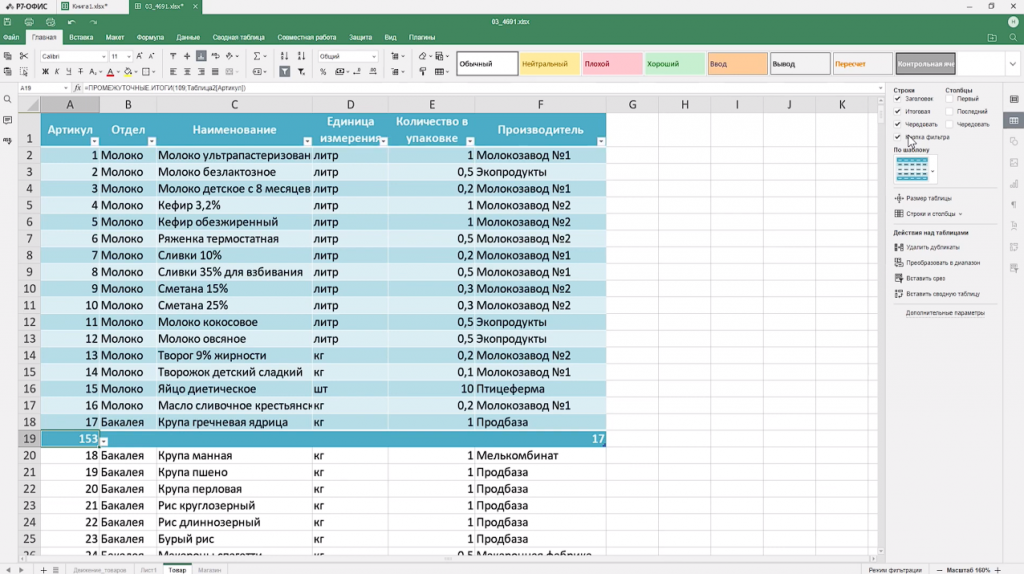This screenshot has width=1024, height=574.
Task: Click the Вставить срез option
Action: 920,278
